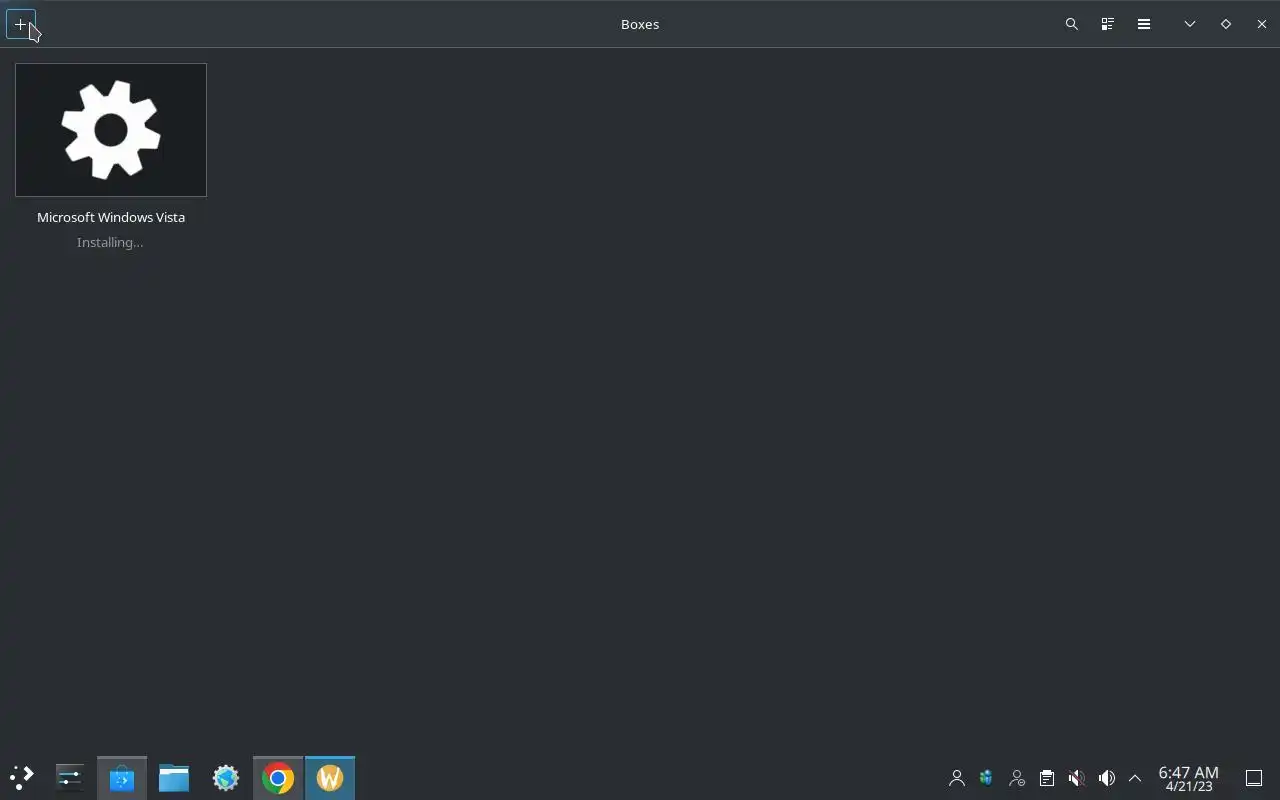Open the audio volume tray icon
Screen dimensions: 1280x800
click(x=1107, y=778)
